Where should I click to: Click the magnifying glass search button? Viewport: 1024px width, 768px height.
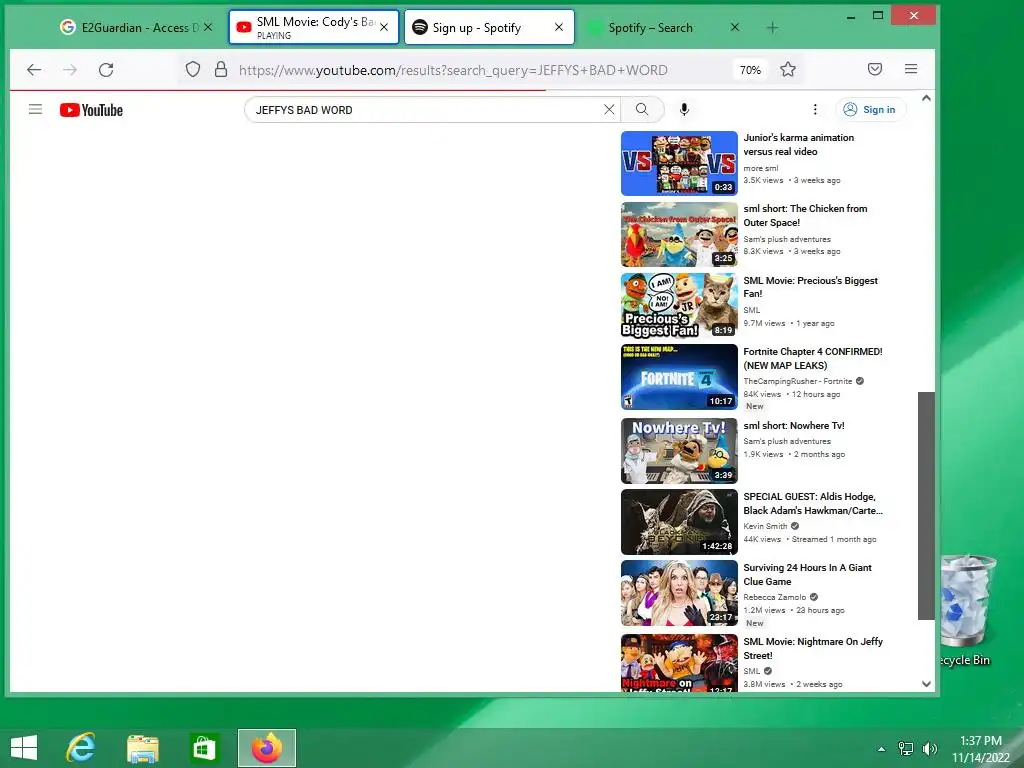coord(642,110)
